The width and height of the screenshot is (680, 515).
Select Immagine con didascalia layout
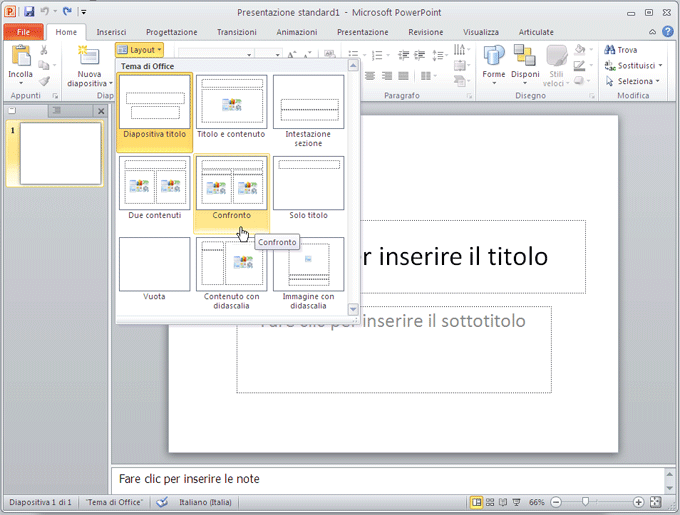coord(308,273)
